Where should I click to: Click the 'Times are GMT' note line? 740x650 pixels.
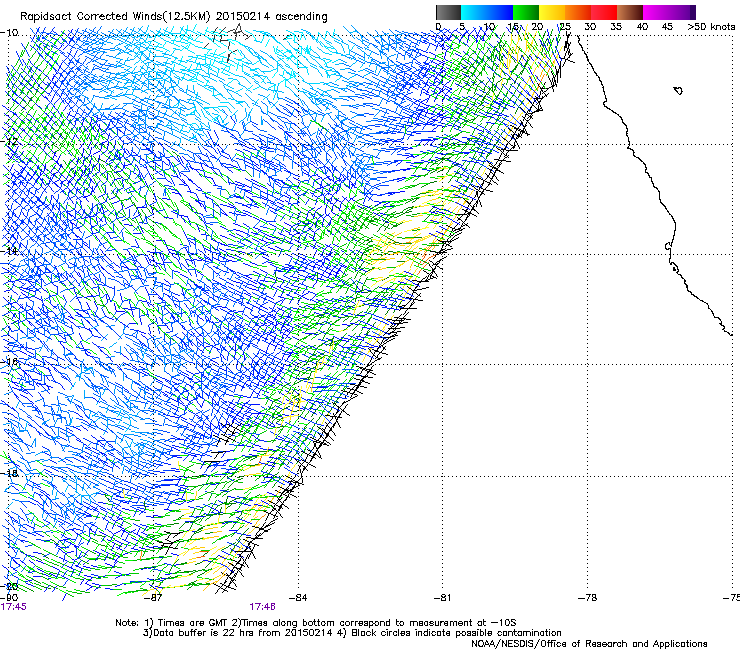[x=316, y=623]
